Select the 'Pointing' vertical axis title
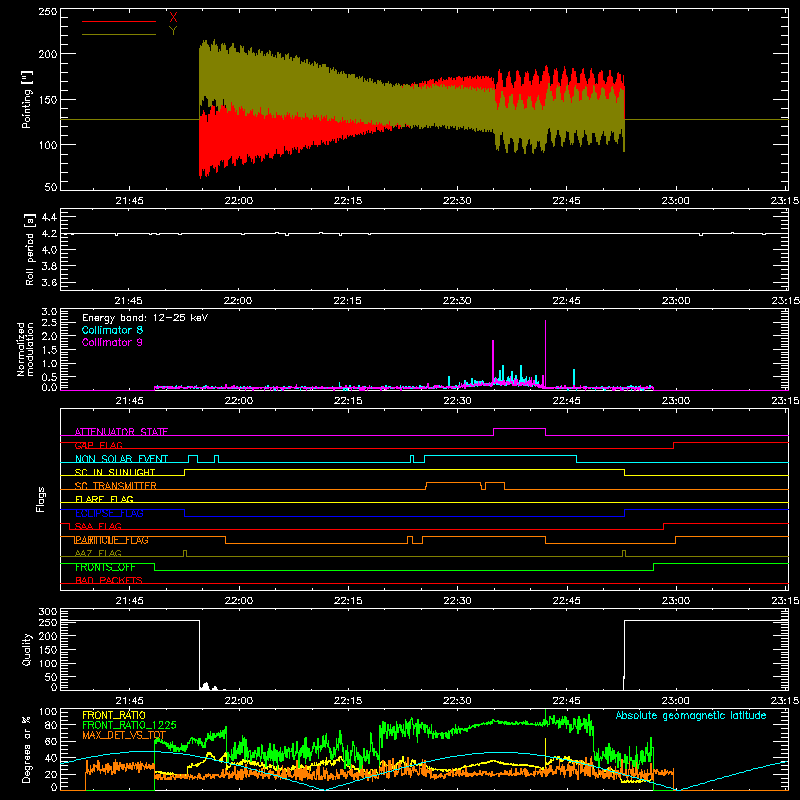The width and height of the screenshot is (800, 800). [27, 99]
